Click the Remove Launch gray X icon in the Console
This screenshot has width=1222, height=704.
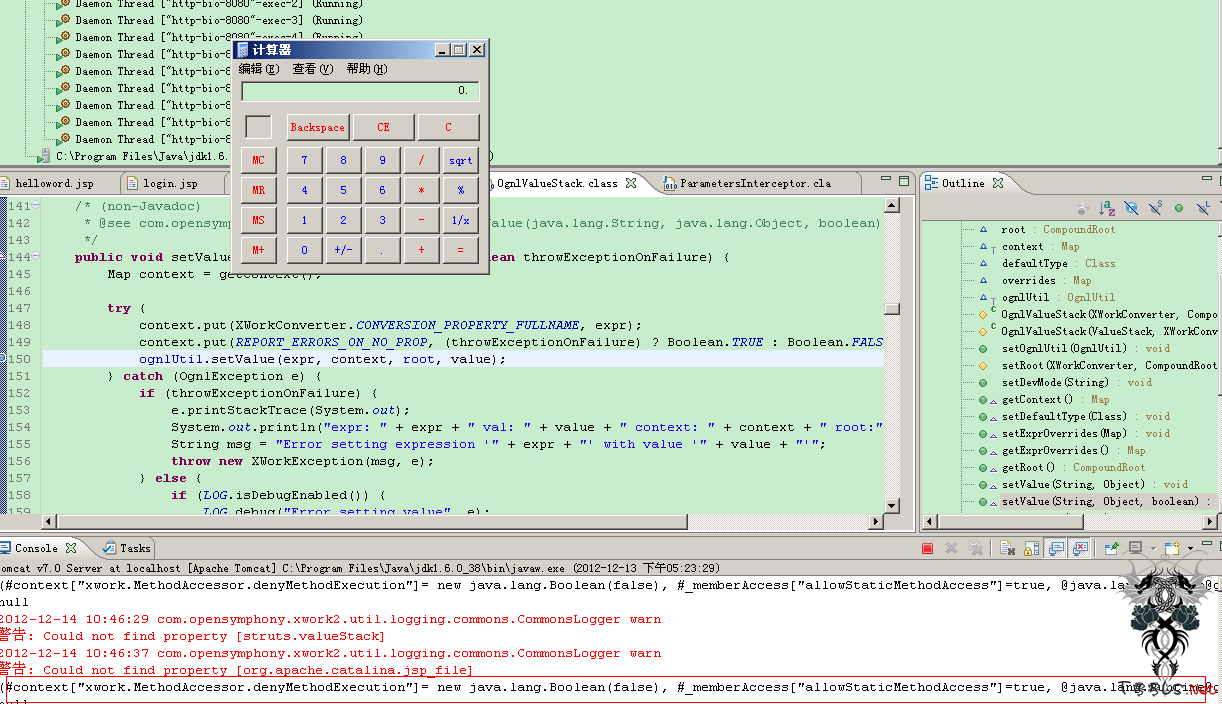(951, 548)
